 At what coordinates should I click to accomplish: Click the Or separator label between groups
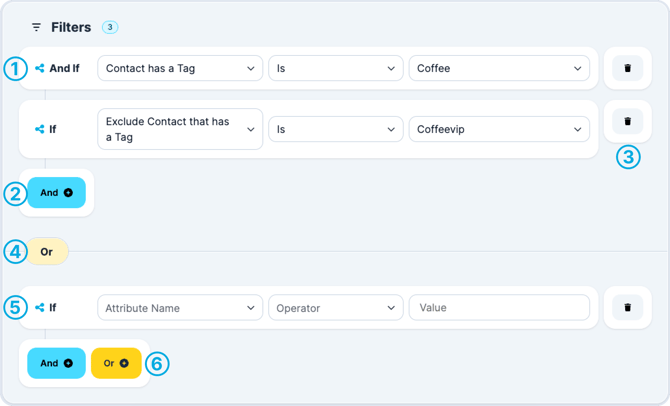[46, 251]
